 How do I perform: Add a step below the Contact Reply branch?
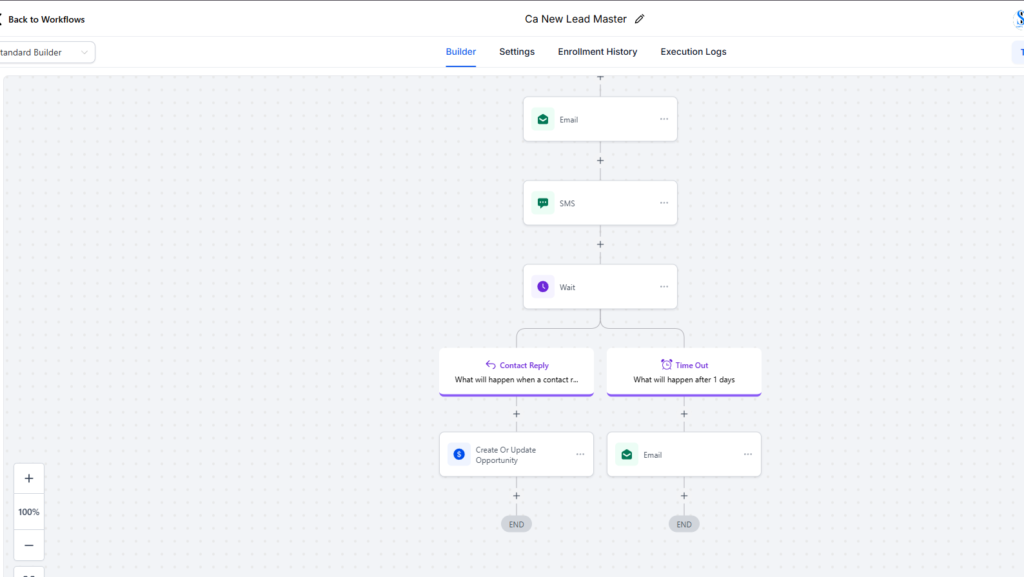coord(516,413)
